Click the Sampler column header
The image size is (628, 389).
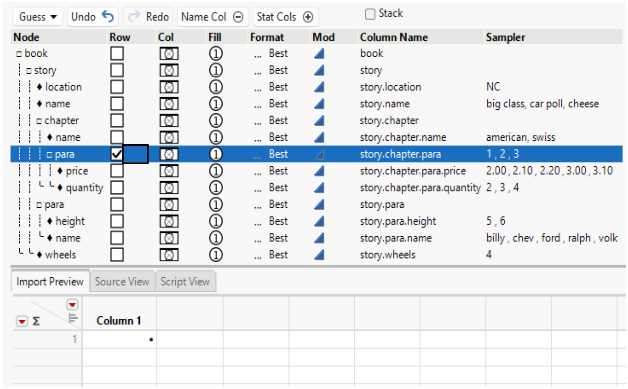[505, 37]
